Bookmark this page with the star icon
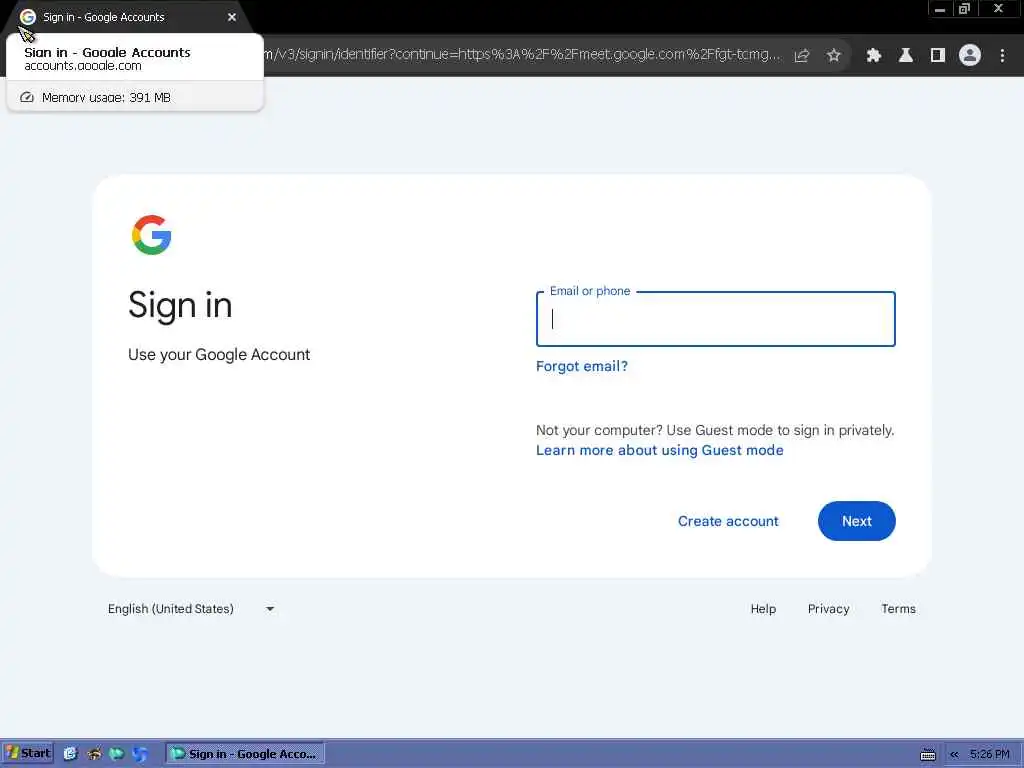Image resolution: width=1024 pixels, height=768 pixels. pos(833,56)
